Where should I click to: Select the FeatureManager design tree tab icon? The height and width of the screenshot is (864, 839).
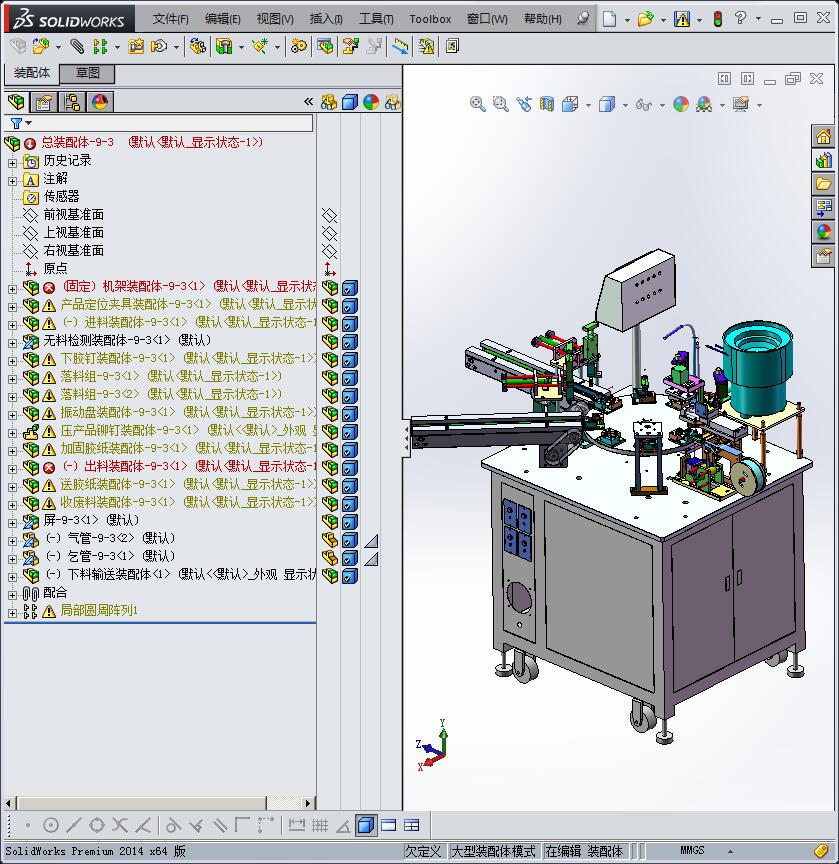click(17, 102)
